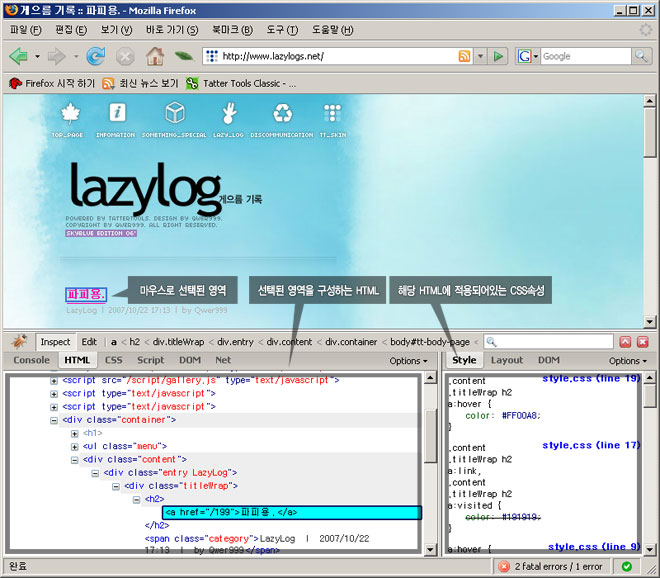
Task: Click the green Go arrow button
Action: 498,56
